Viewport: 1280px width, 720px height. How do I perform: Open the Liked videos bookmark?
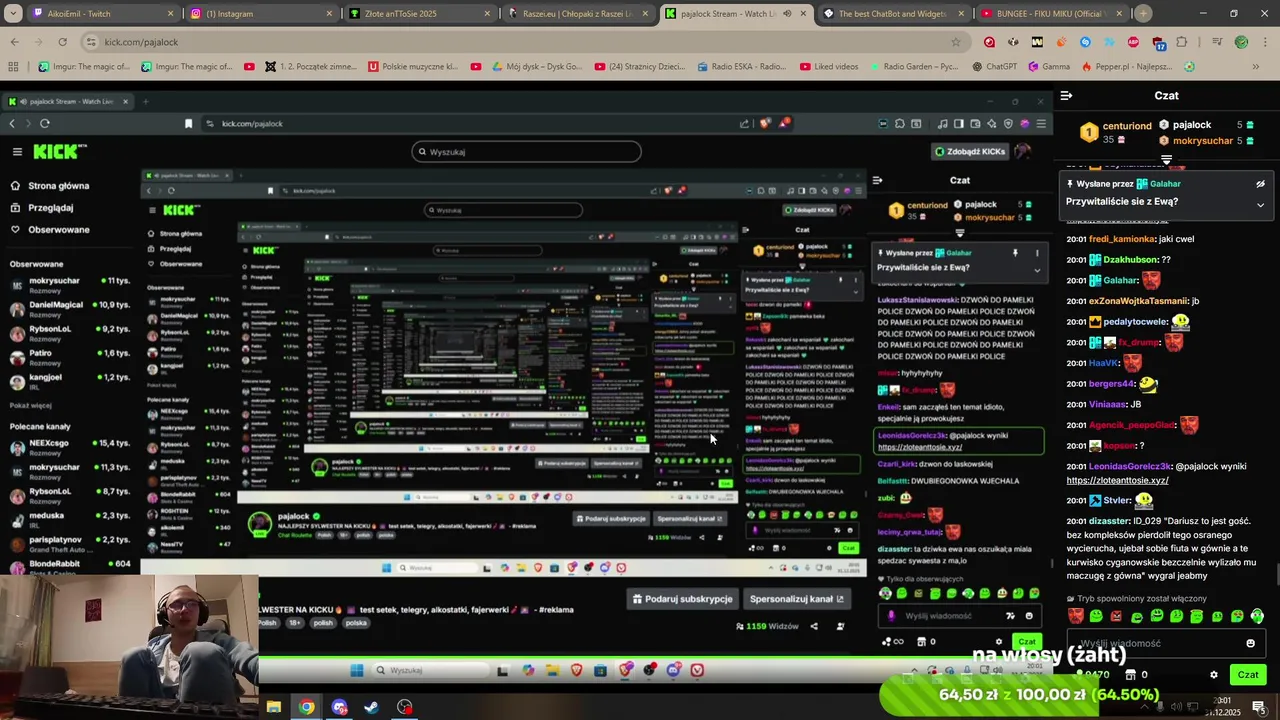(x=829, y=67)
